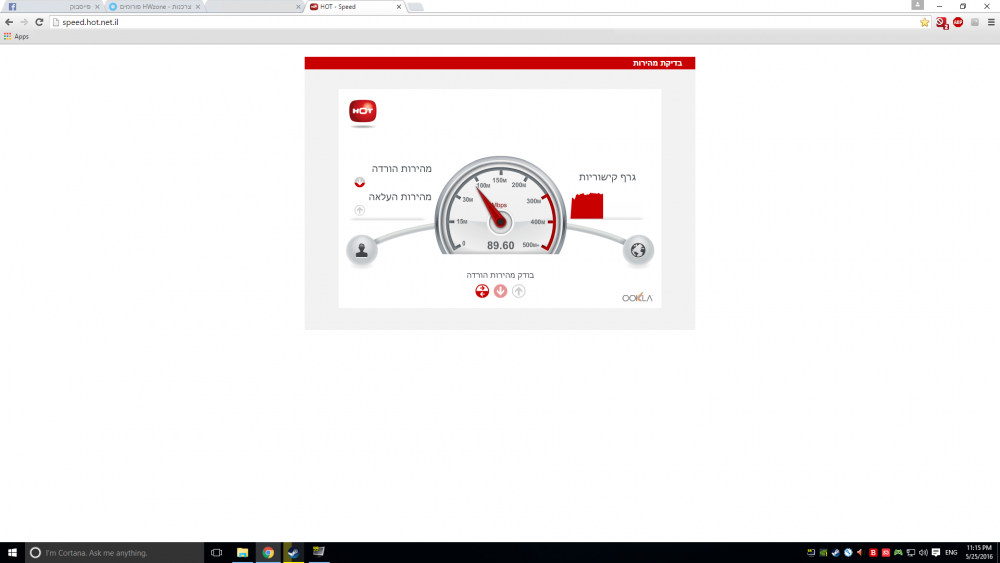The width and height of the screenshot is (1000, 563).
Task: Click the red download arrow below the gauge
Action: click(500, 291)
